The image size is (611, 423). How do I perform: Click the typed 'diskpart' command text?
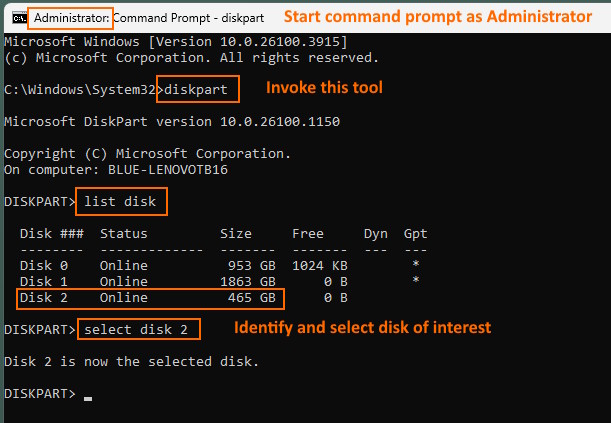(x=196, y=90)
